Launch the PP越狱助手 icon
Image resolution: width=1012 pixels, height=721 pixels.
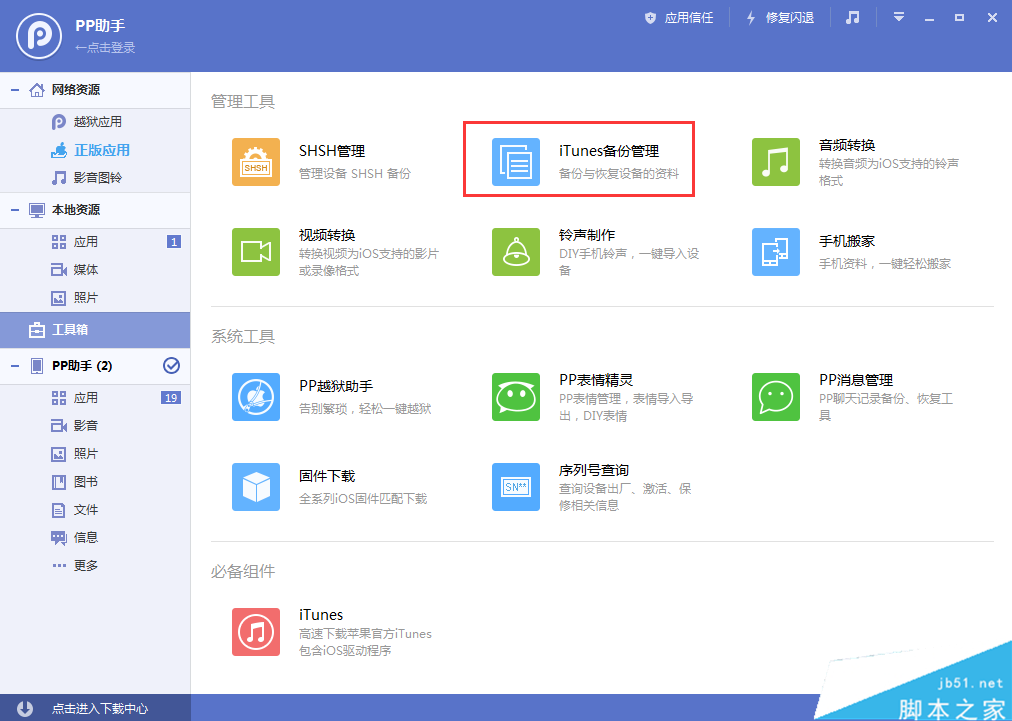[256, 397]
